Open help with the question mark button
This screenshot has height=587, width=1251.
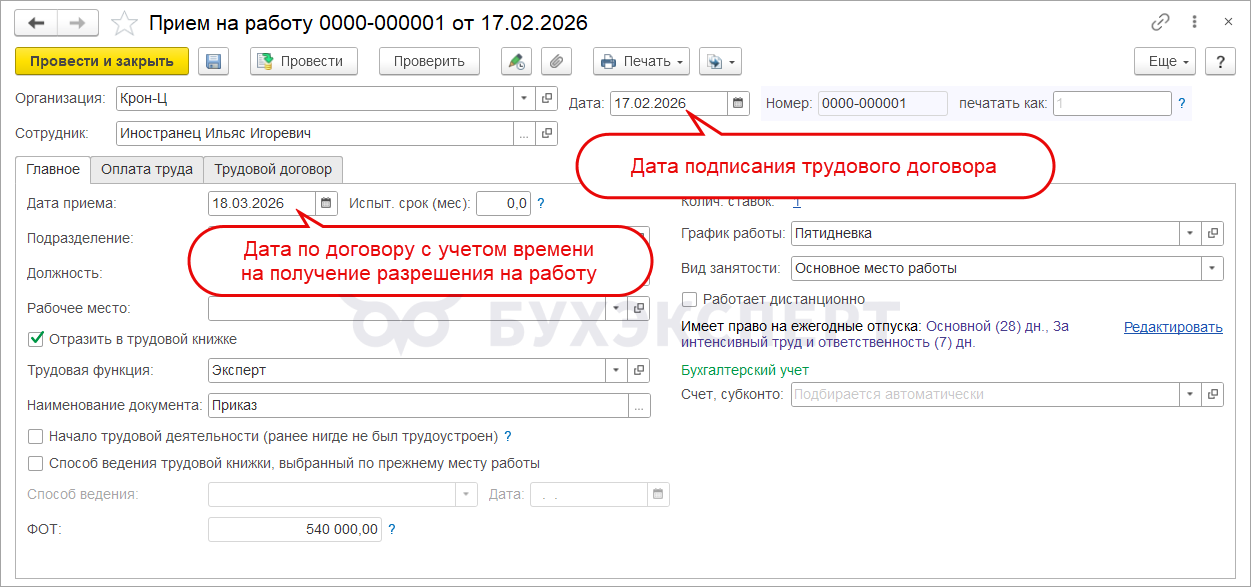1220,61
